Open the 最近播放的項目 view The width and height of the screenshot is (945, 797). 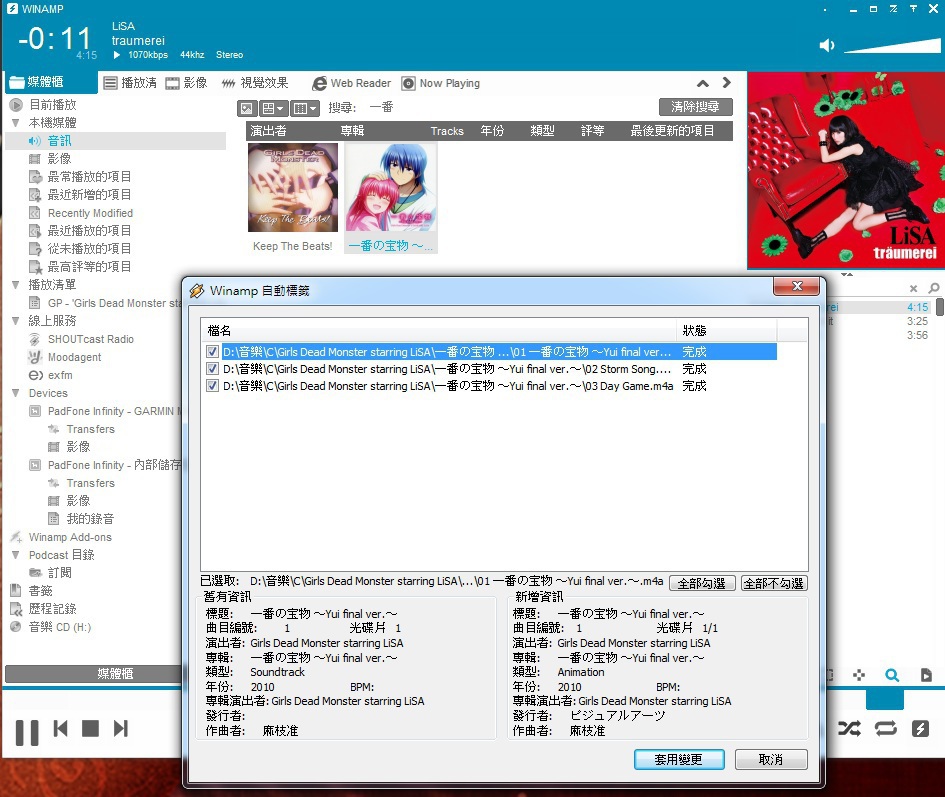click(89, 231)
